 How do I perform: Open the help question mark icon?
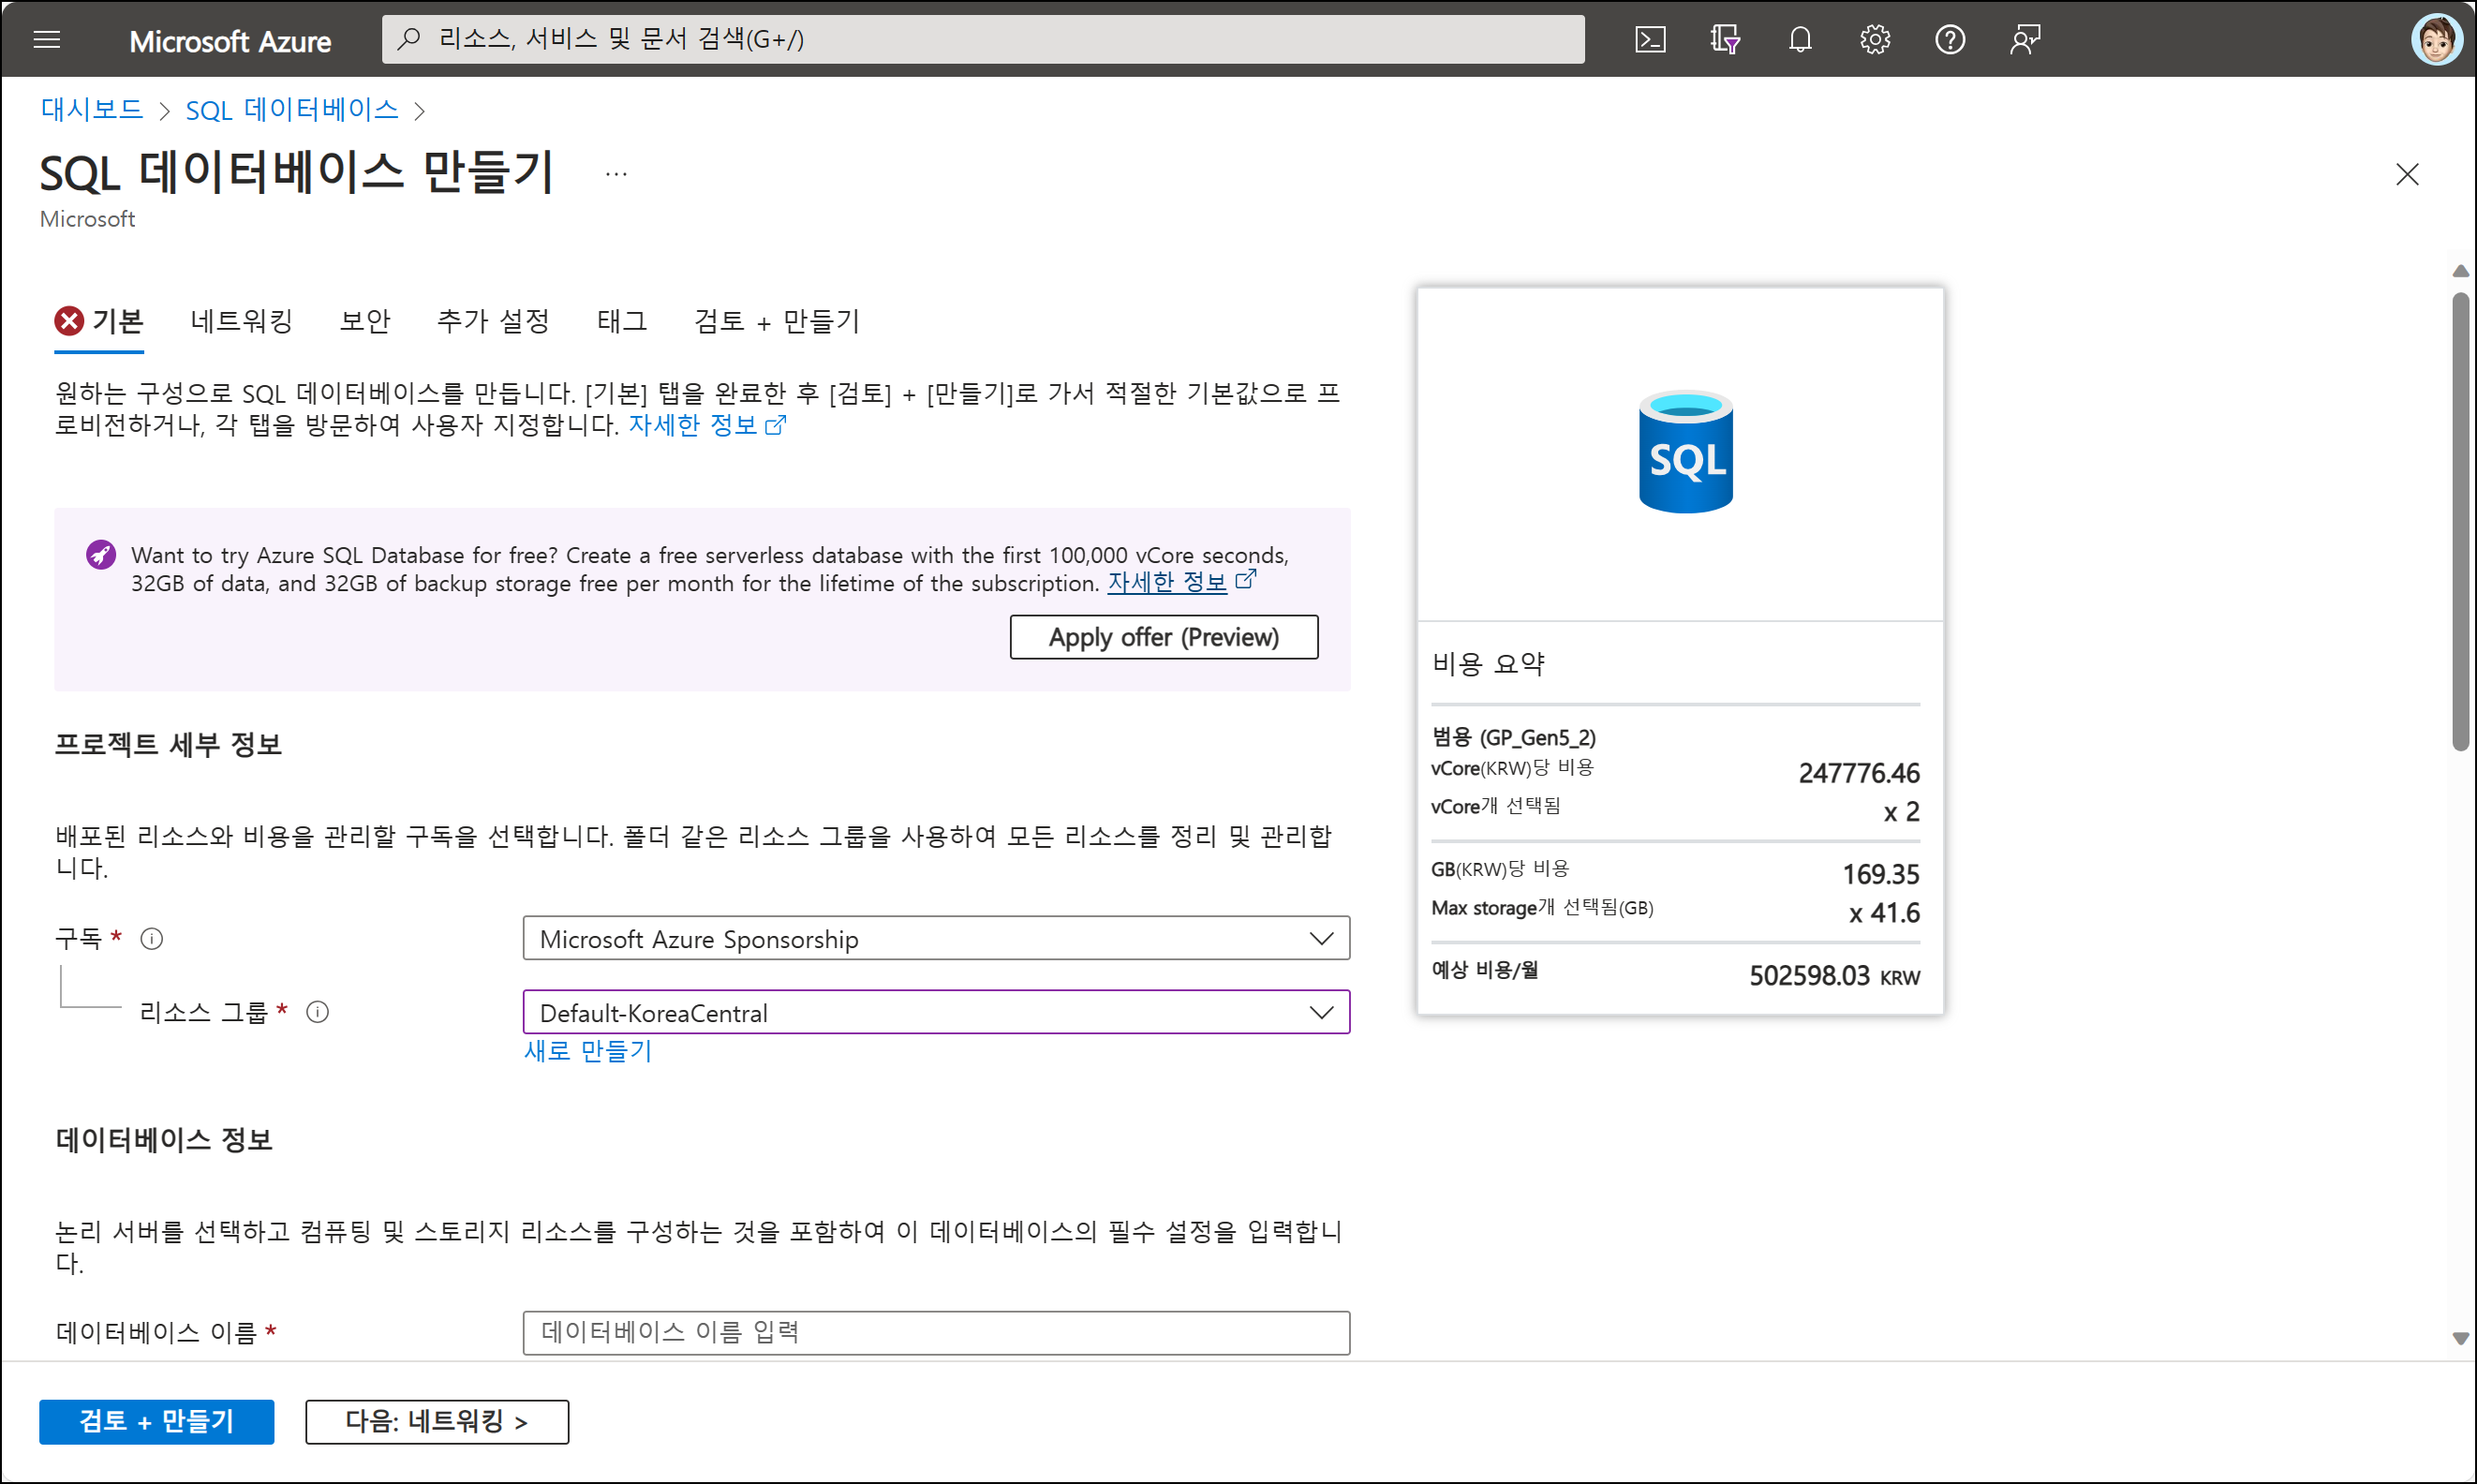1950,40
